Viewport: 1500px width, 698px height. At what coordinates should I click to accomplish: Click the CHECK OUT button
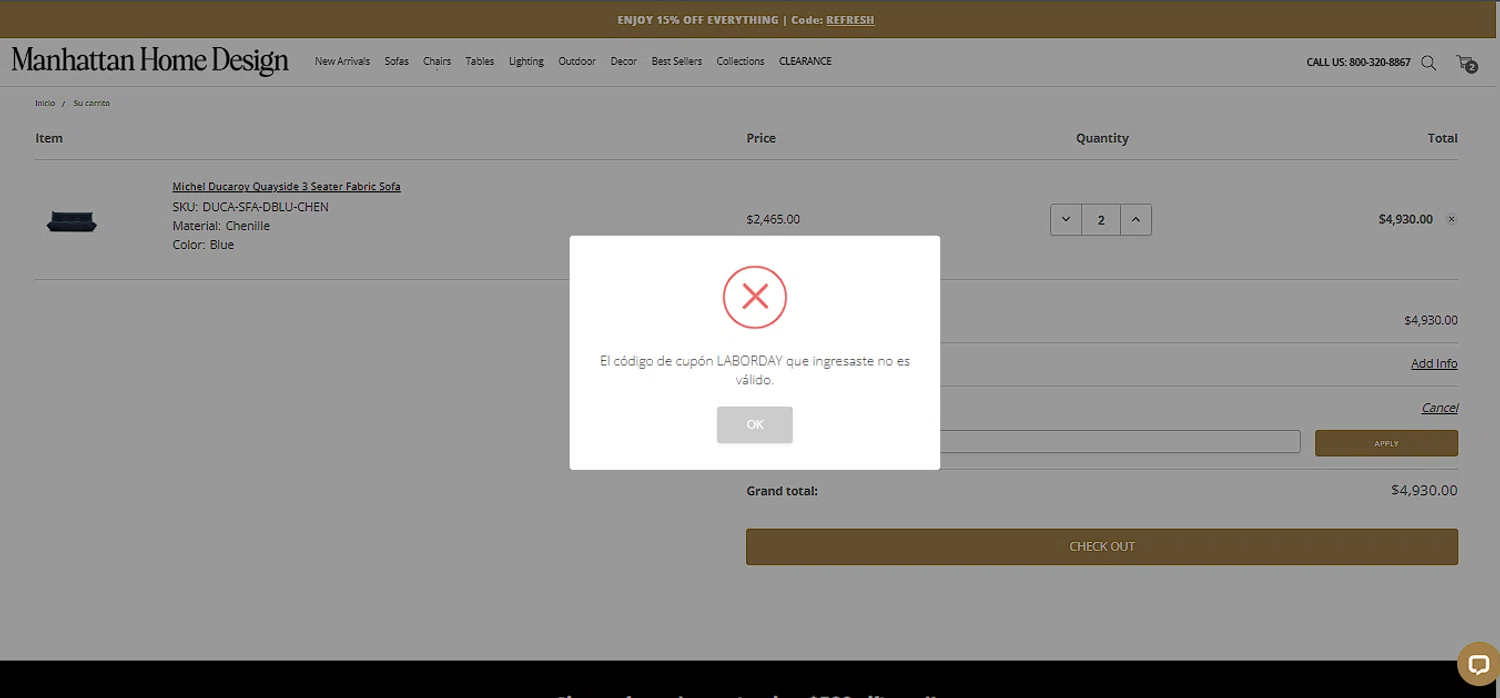click(x=1102, y=547)
